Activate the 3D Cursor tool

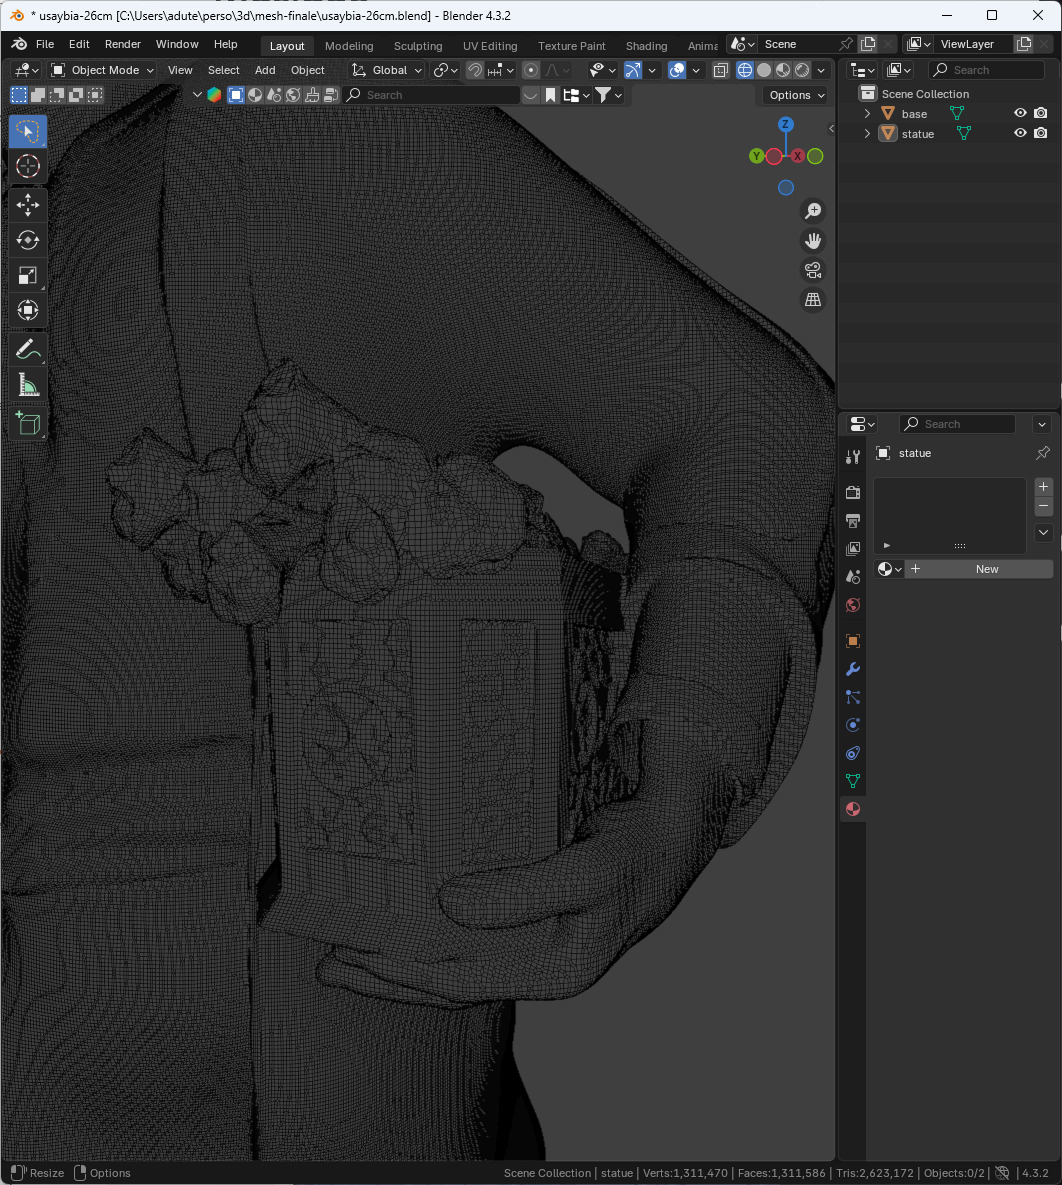[28, 166]
